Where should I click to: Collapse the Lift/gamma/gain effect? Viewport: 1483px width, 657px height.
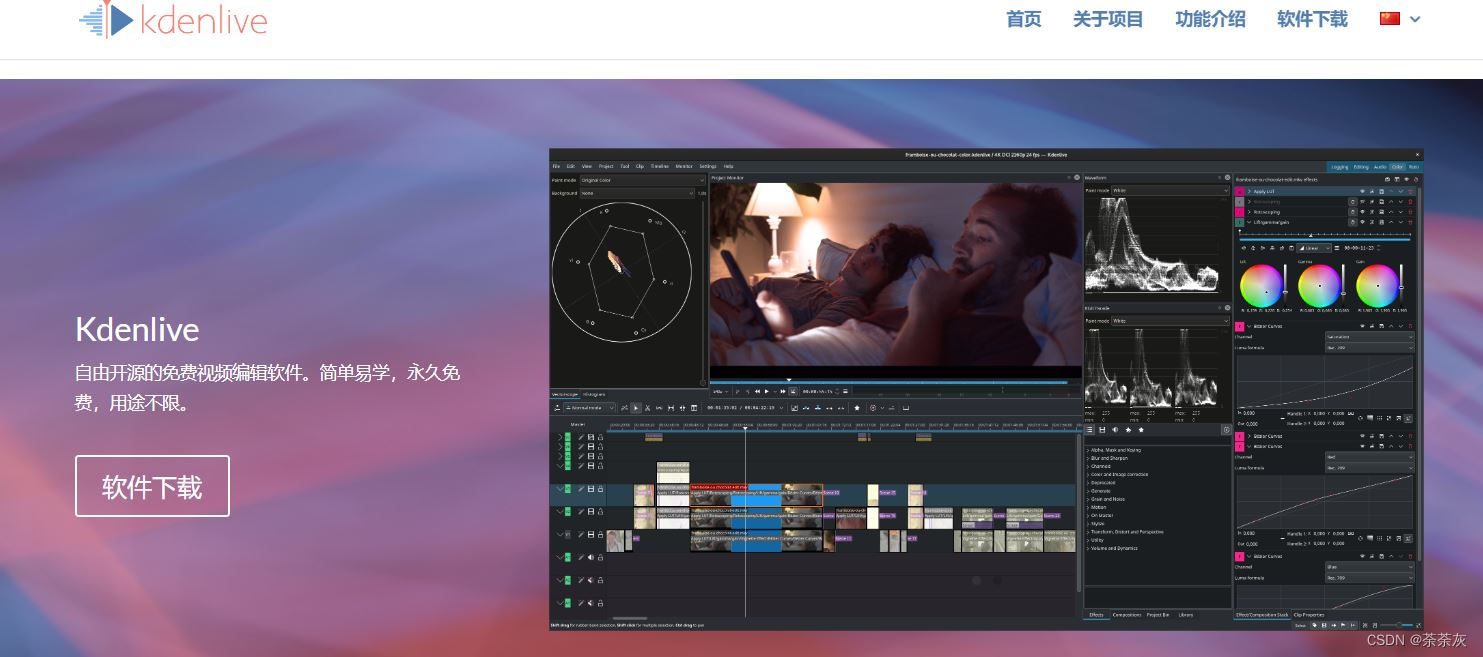1250,222
